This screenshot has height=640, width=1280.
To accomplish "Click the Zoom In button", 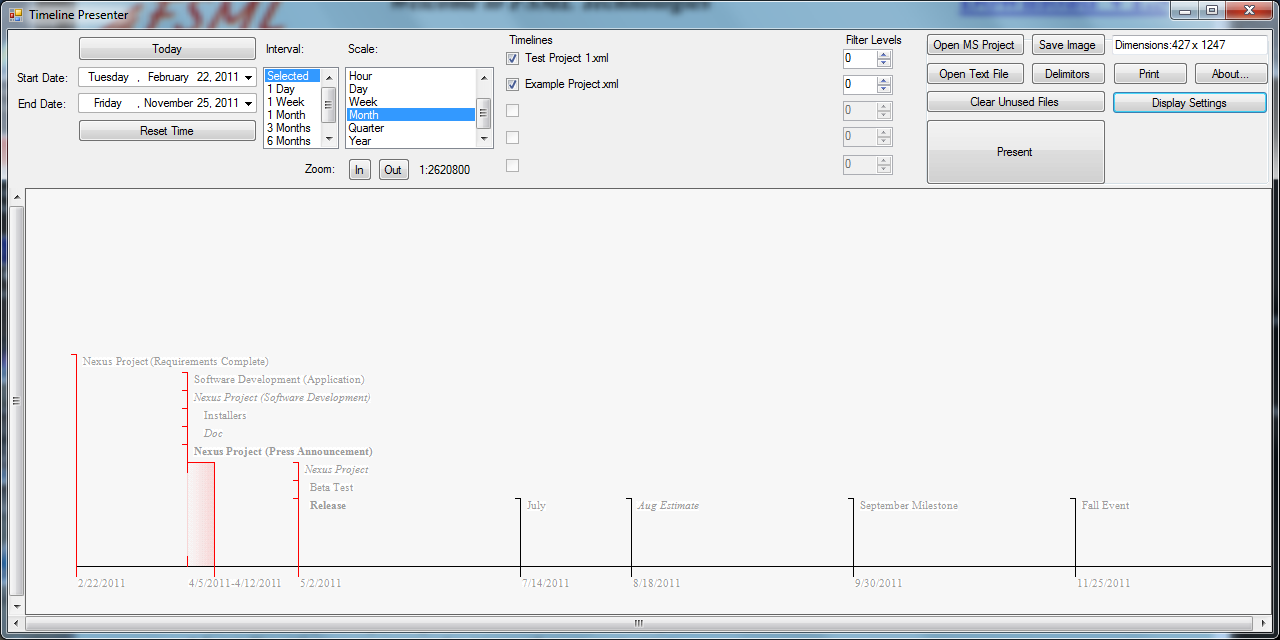I will tap(359, 170).
